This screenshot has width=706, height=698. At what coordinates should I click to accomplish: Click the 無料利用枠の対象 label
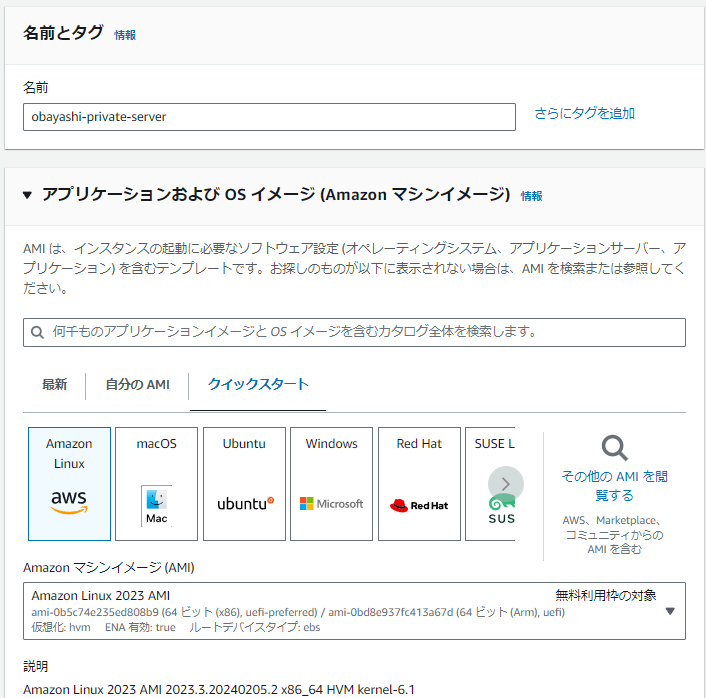[x=606, y=595]
